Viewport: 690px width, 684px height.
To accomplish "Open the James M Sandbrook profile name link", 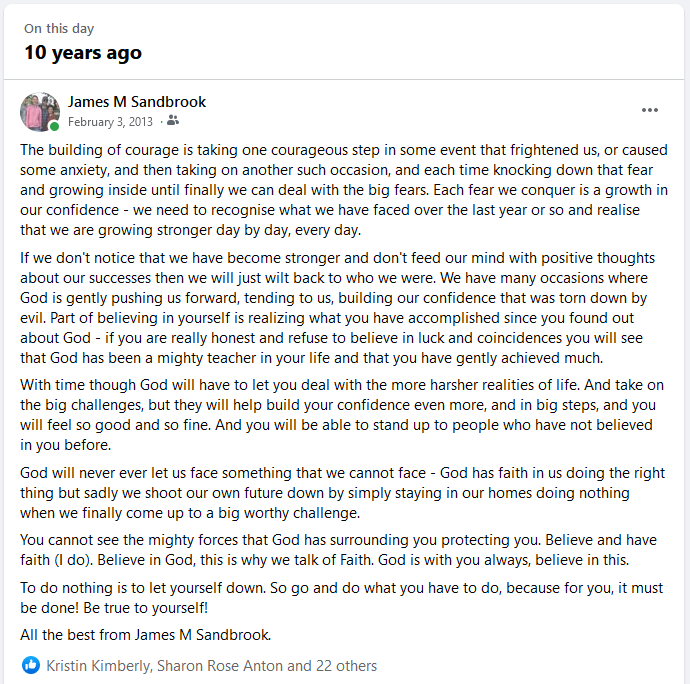I will (x=137, y=102).
